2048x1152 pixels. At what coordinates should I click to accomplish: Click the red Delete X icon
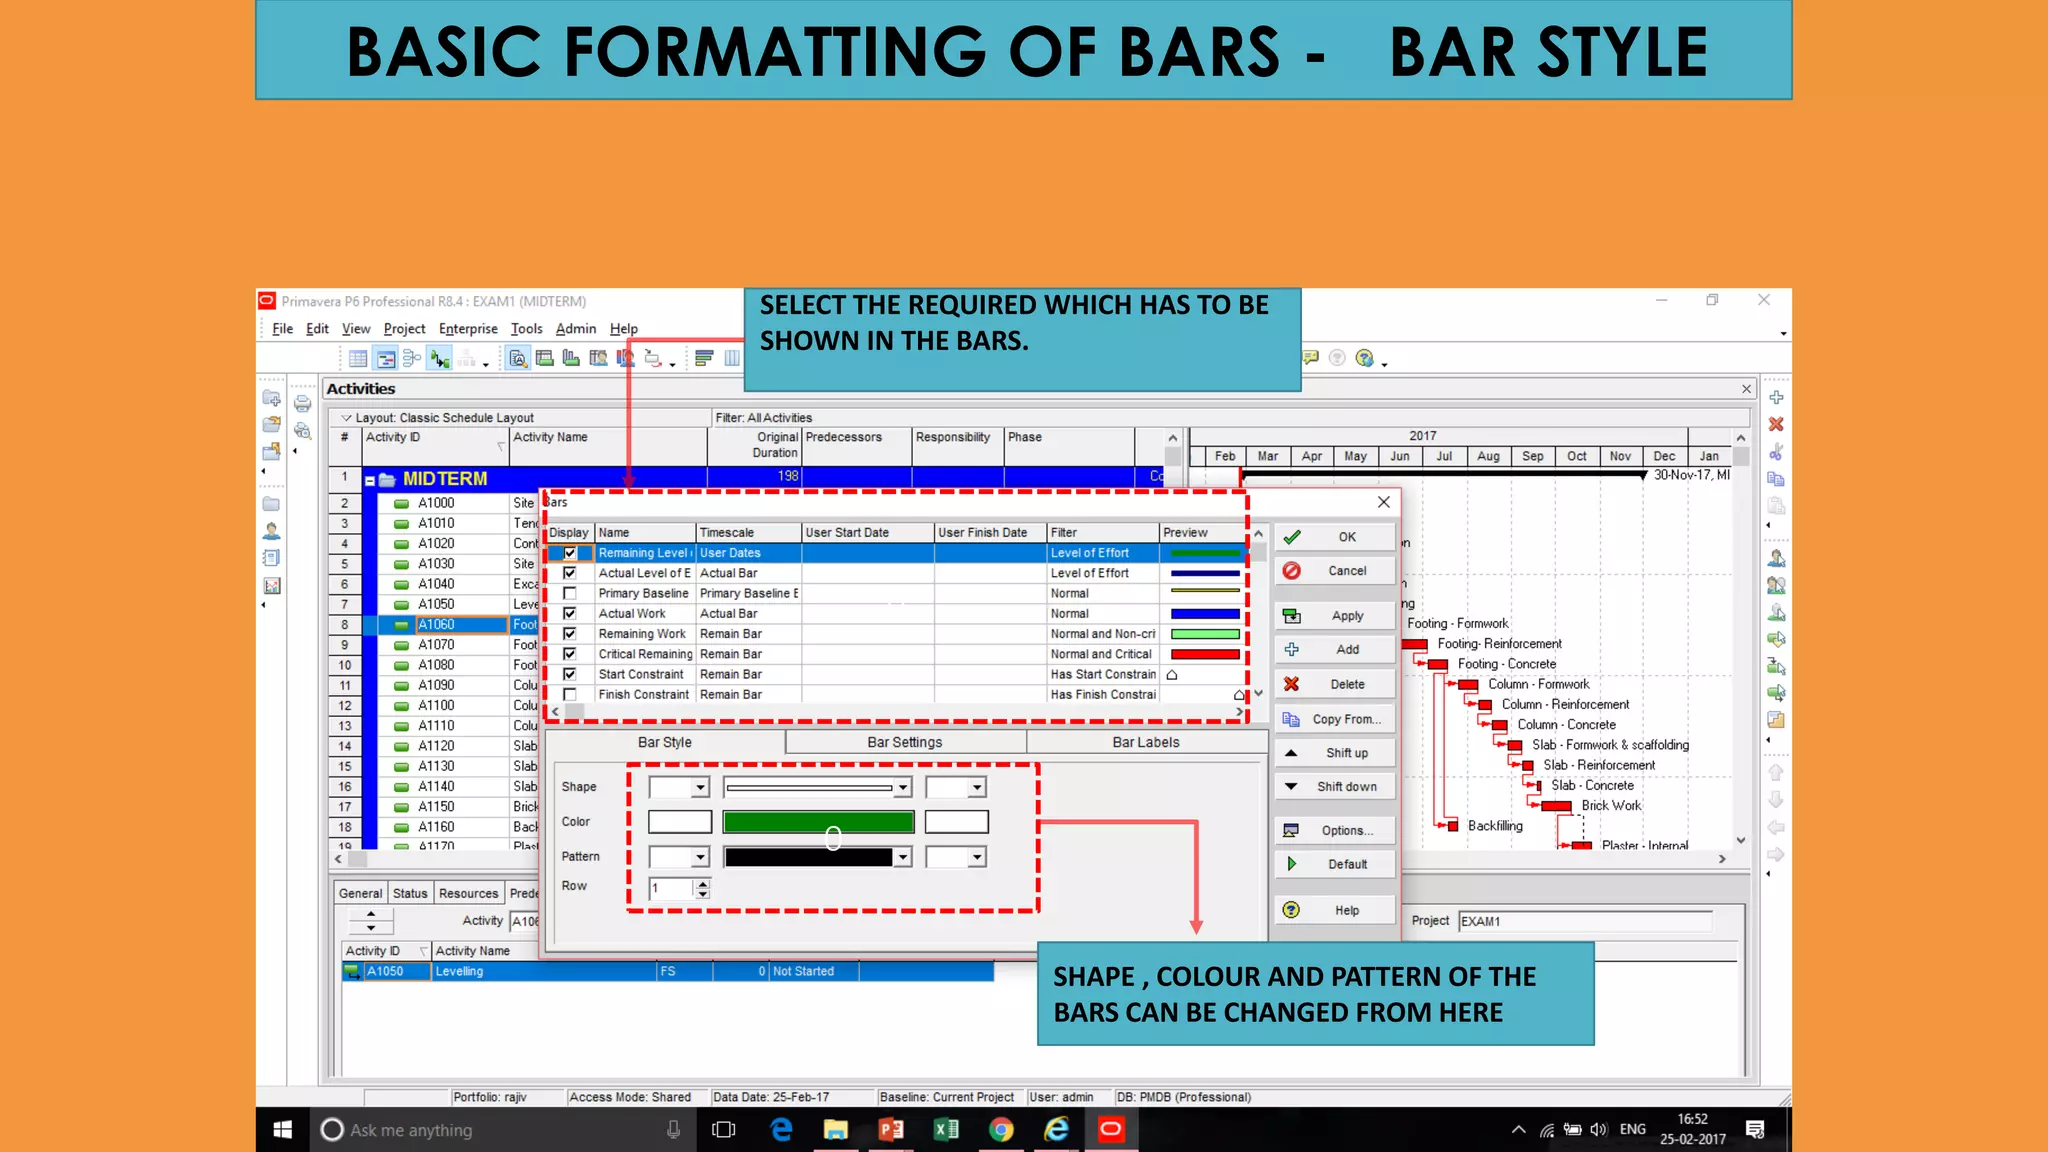(1291, 684)
